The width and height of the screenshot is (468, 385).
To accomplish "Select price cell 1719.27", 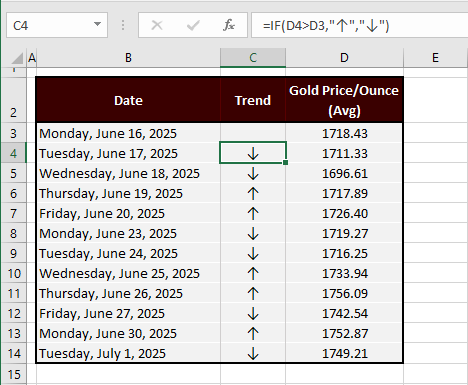I will [344, 233].
